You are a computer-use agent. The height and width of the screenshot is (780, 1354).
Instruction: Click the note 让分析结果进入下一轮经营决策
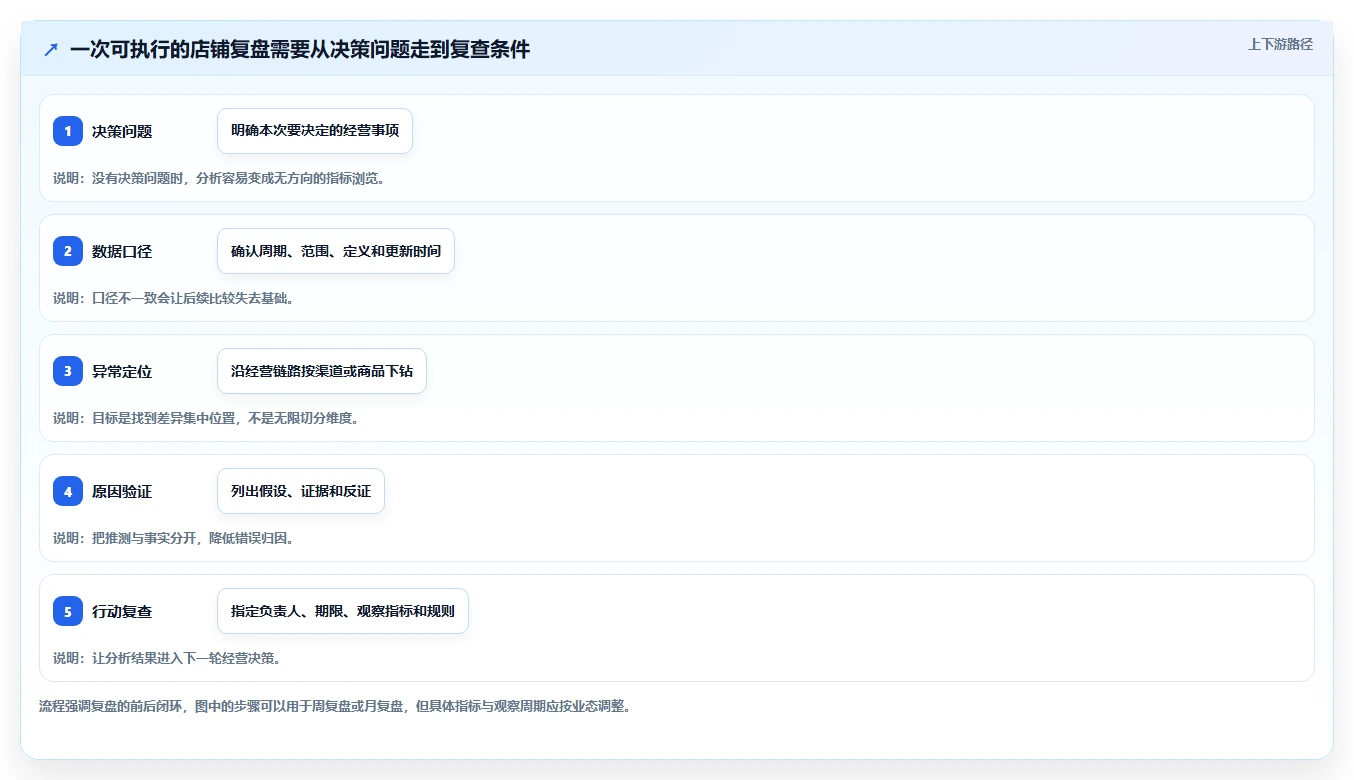pyautogui.click(x=167, y=658)
